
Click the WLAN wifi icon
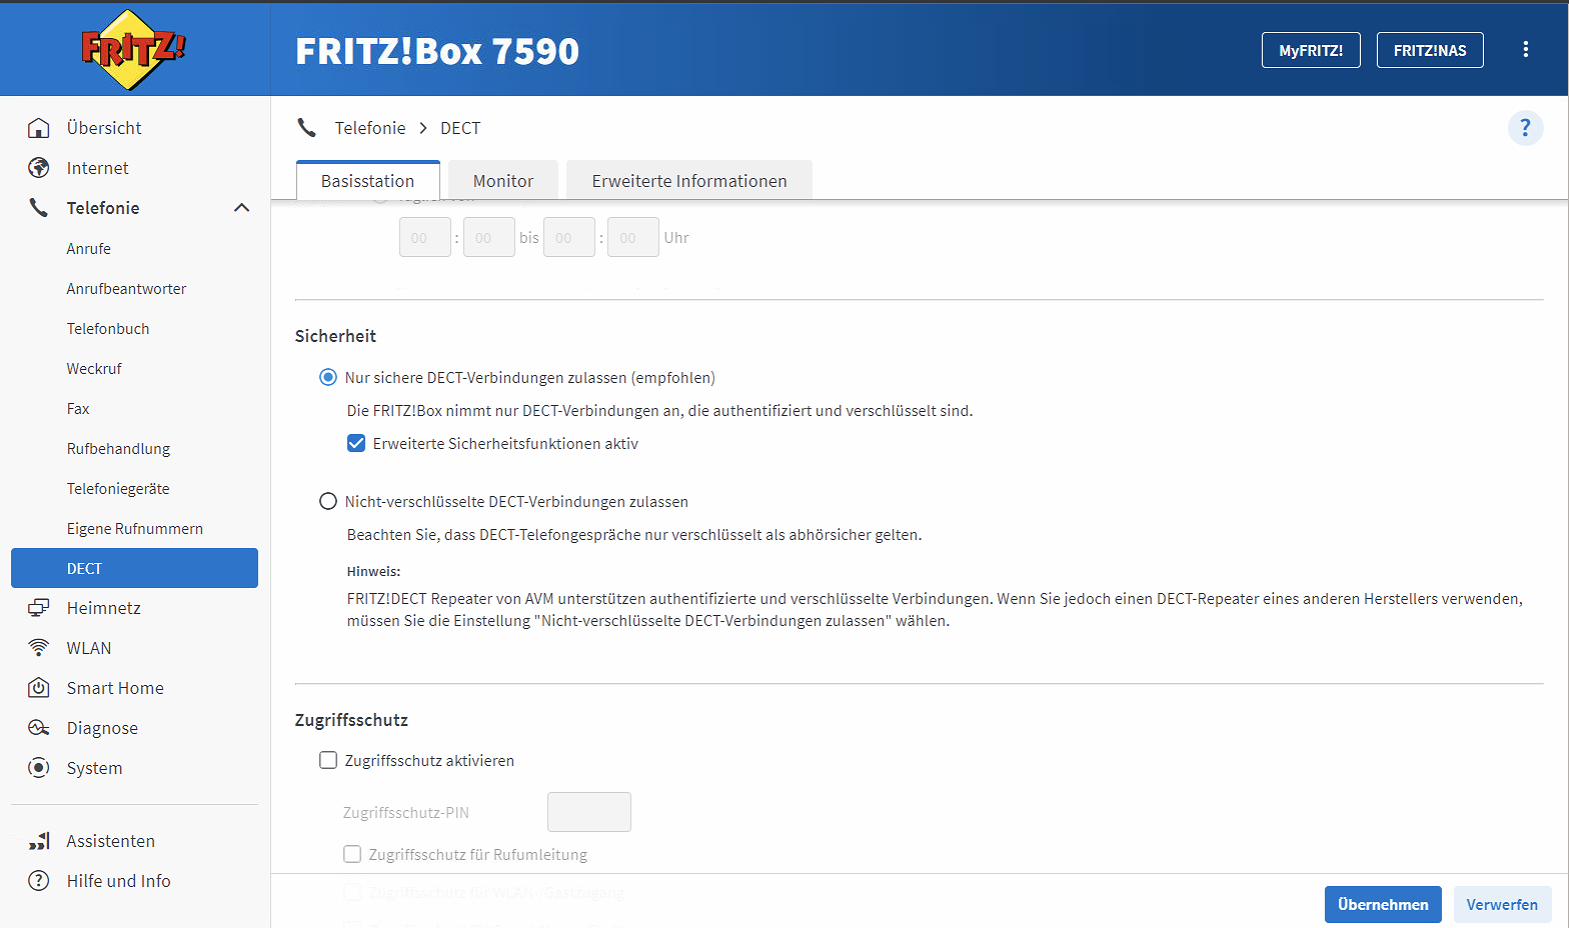click(x=39, y=648)
